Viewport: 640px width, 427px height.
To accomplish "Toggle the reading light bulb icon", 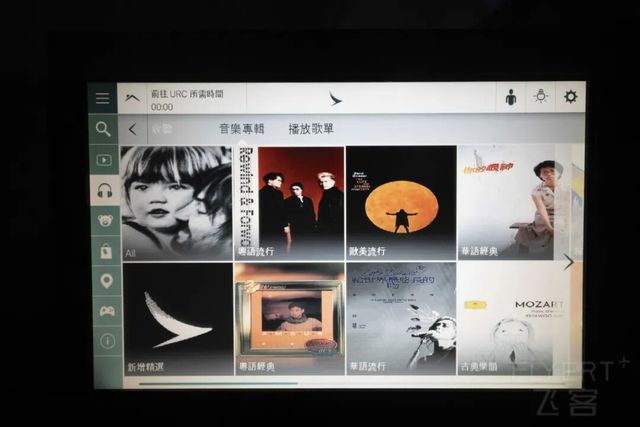I will click(541, 97).
